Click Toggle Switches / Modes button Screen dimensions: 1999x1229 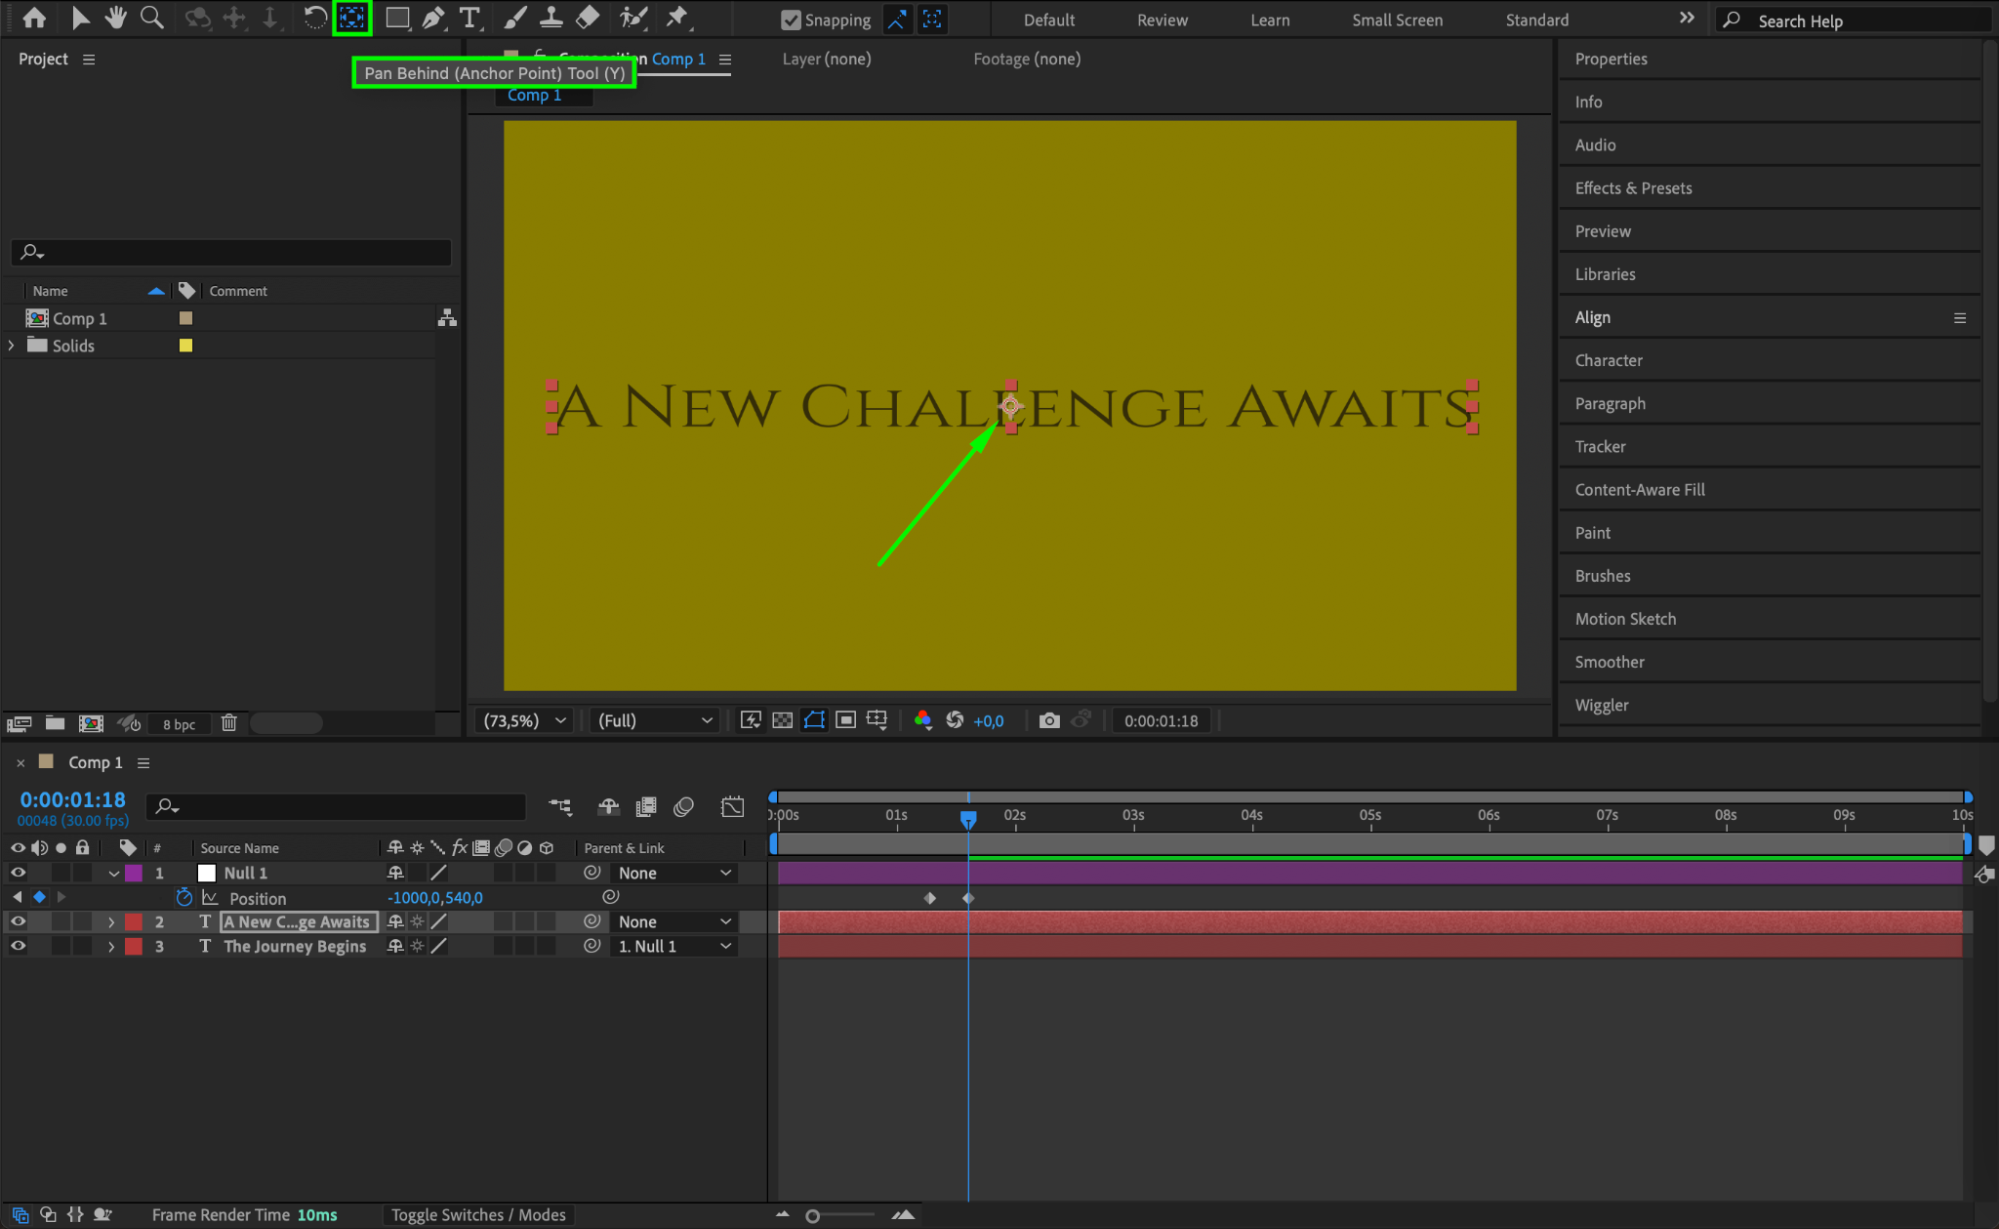click(x=478, y=1215)
